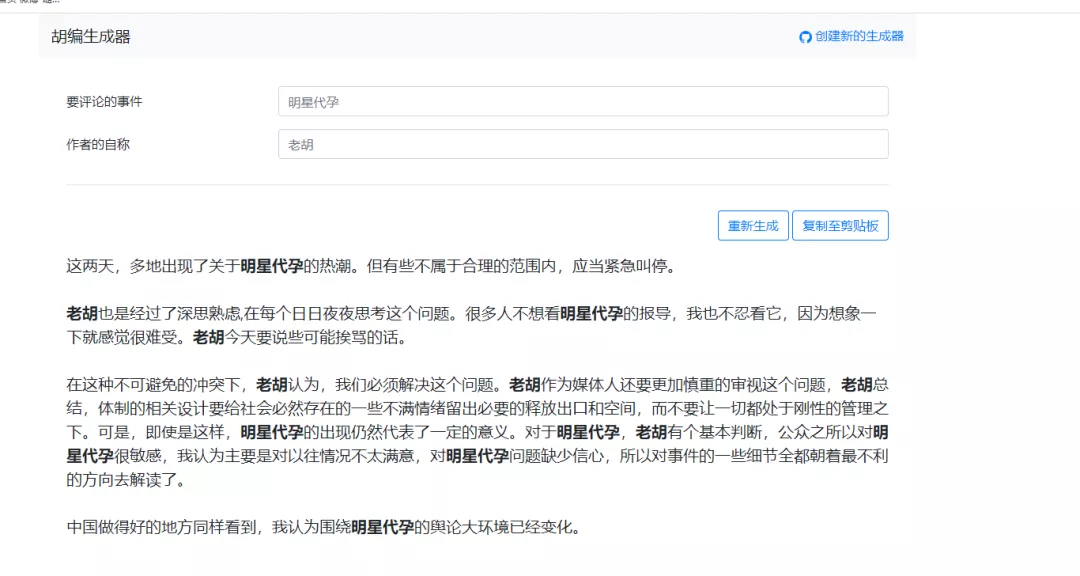1080x576 pixels.
Task: Click the paragraph beginning 老胡也是经过了深思熟虑
Action: pos(471,326)
